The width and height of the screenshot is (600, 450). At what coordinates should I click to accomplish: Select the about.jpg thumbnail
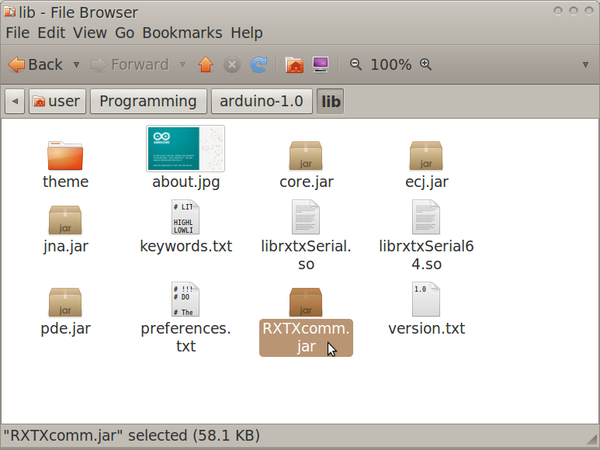click(185, 149)
